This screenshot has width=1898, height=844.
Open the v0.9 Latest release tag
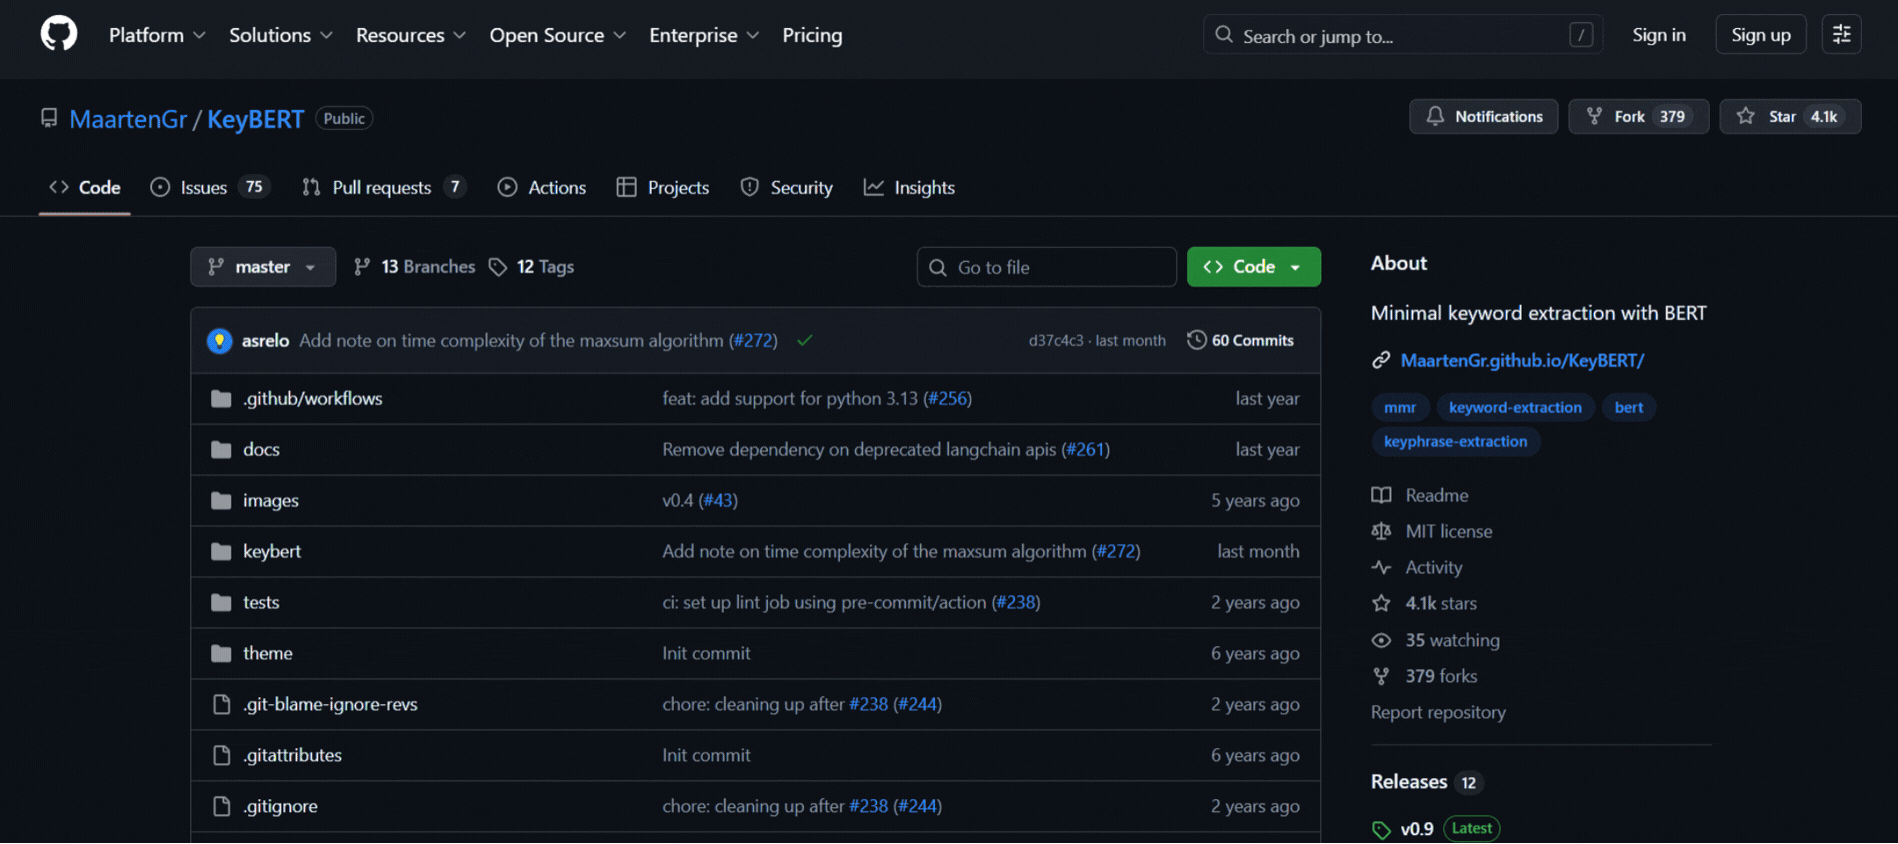(x=1416, y=828)
